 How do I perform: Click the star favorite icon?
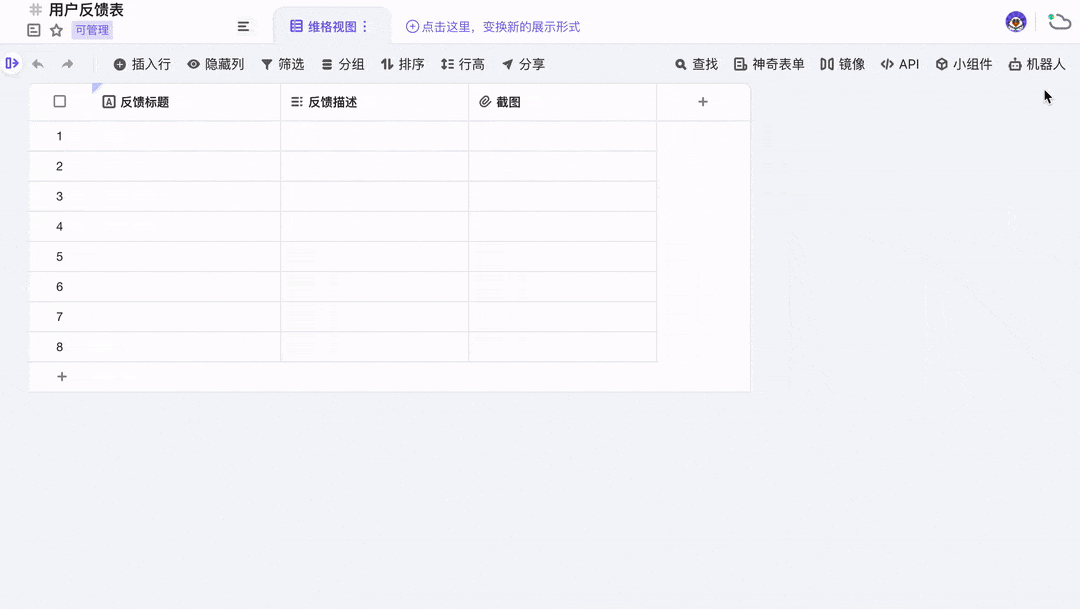tap(56, 30)
